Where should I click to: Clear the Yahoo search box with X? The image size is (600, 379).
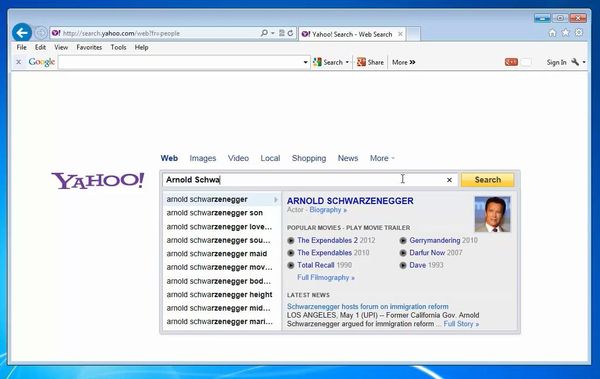coord(449,180)
